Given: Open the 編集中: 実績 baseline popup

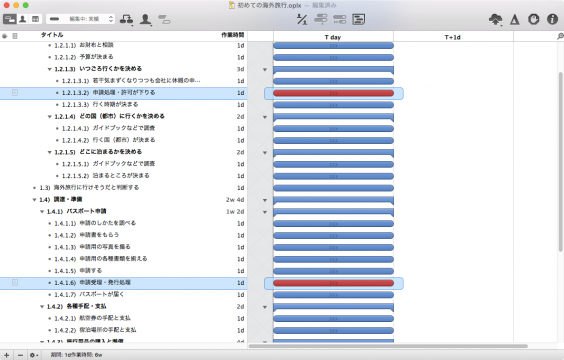Looking at the screenshot, I should point(81,19).
